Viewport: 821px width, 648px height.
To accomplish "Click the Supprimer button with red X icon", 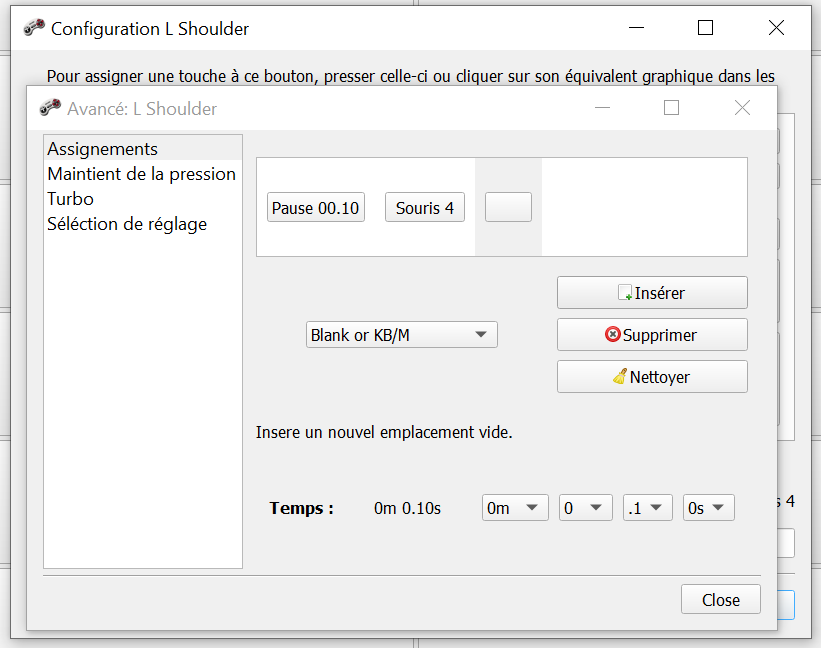I will tap(652, 335).
